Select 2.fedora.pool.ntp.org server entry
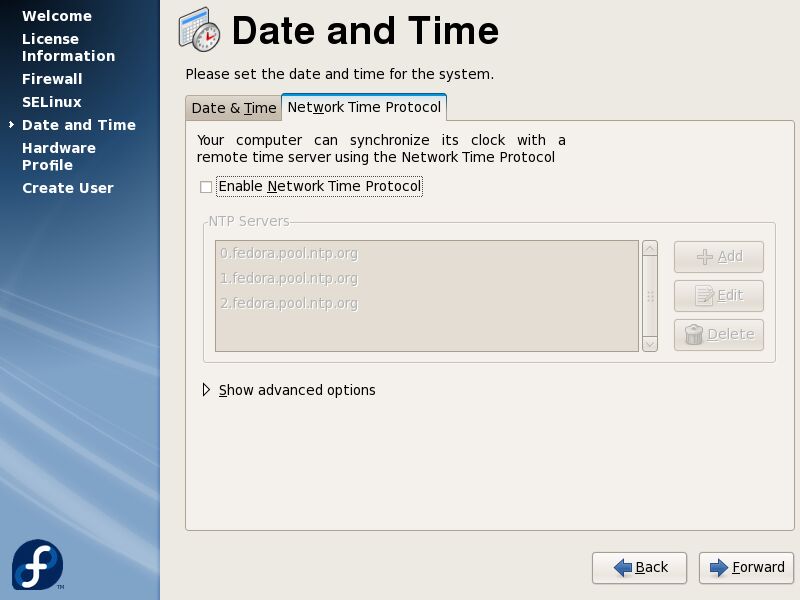The height and width of the screenshot is (600, 800). [x=427, y=304]
